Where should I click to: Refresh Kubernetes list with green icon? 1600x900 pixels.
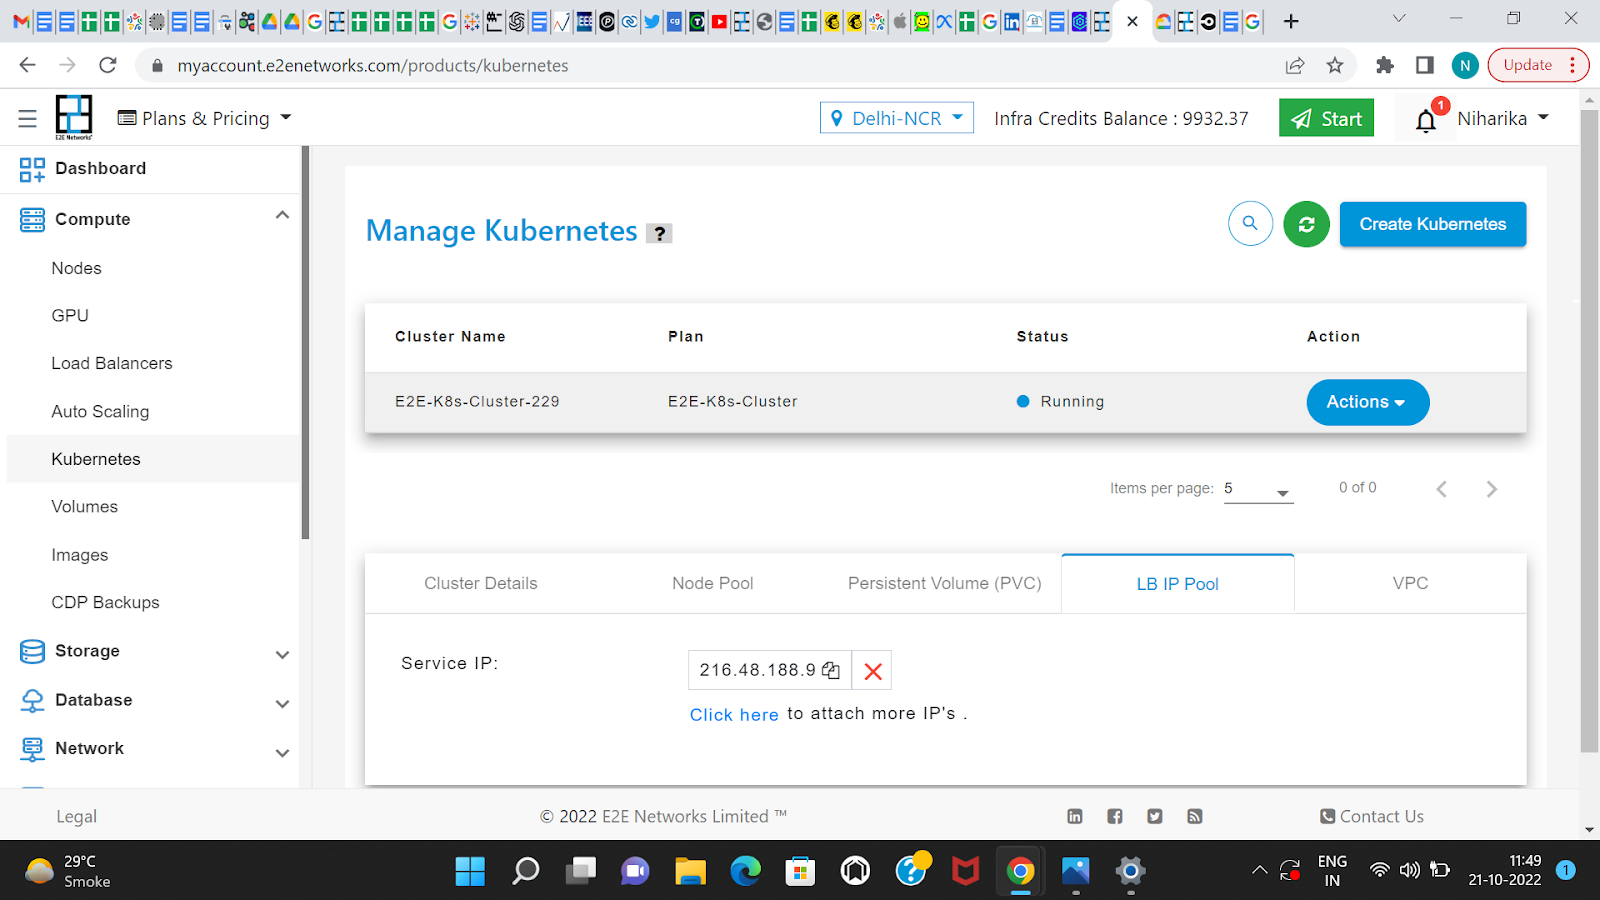click(1306, 224)
